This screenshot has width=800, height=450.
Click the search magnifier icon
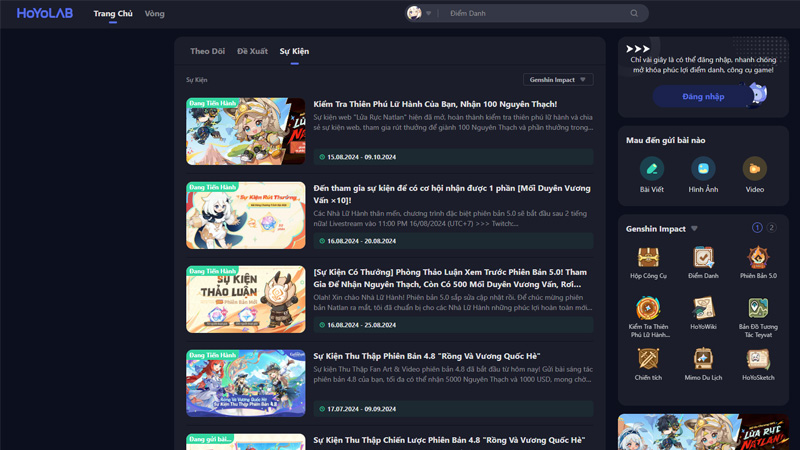(x=634, y=14)
